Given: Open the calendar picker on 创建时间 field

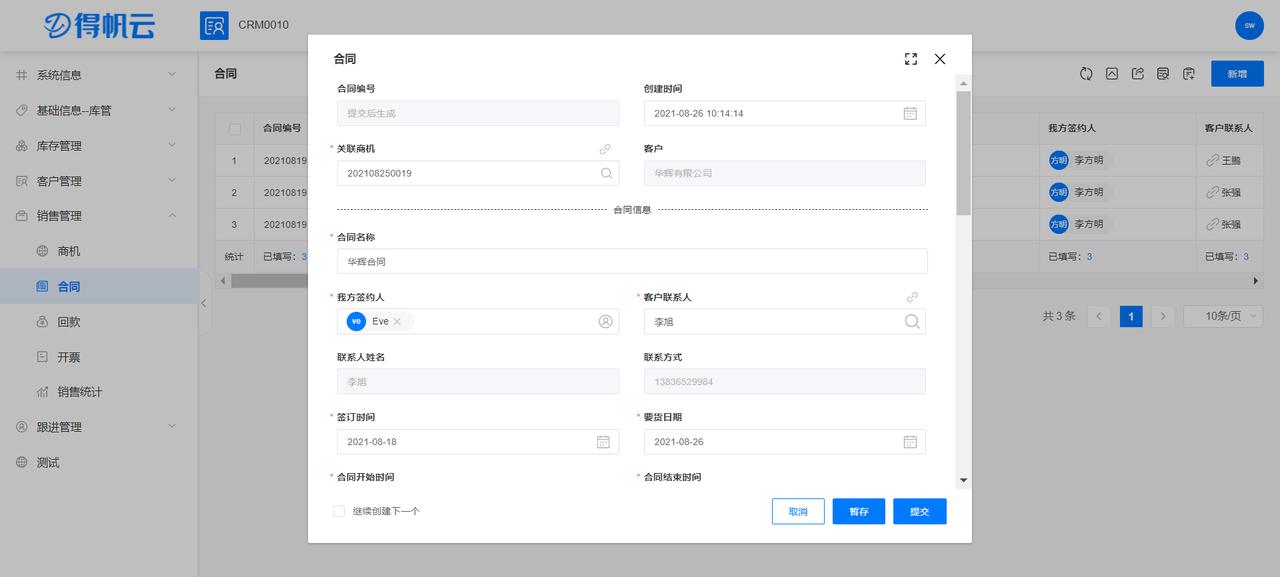Looking at the screenshot, I should click(909, 113).
